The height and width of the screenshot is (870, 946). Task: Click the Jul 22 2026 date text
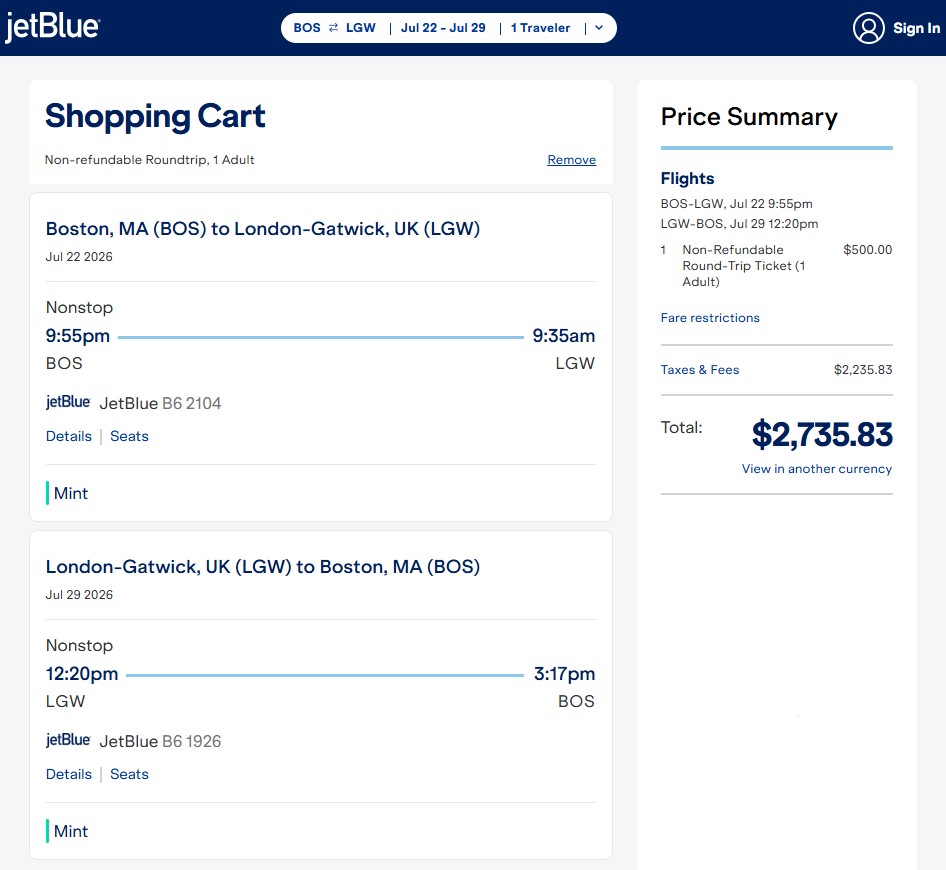[79, 257]
